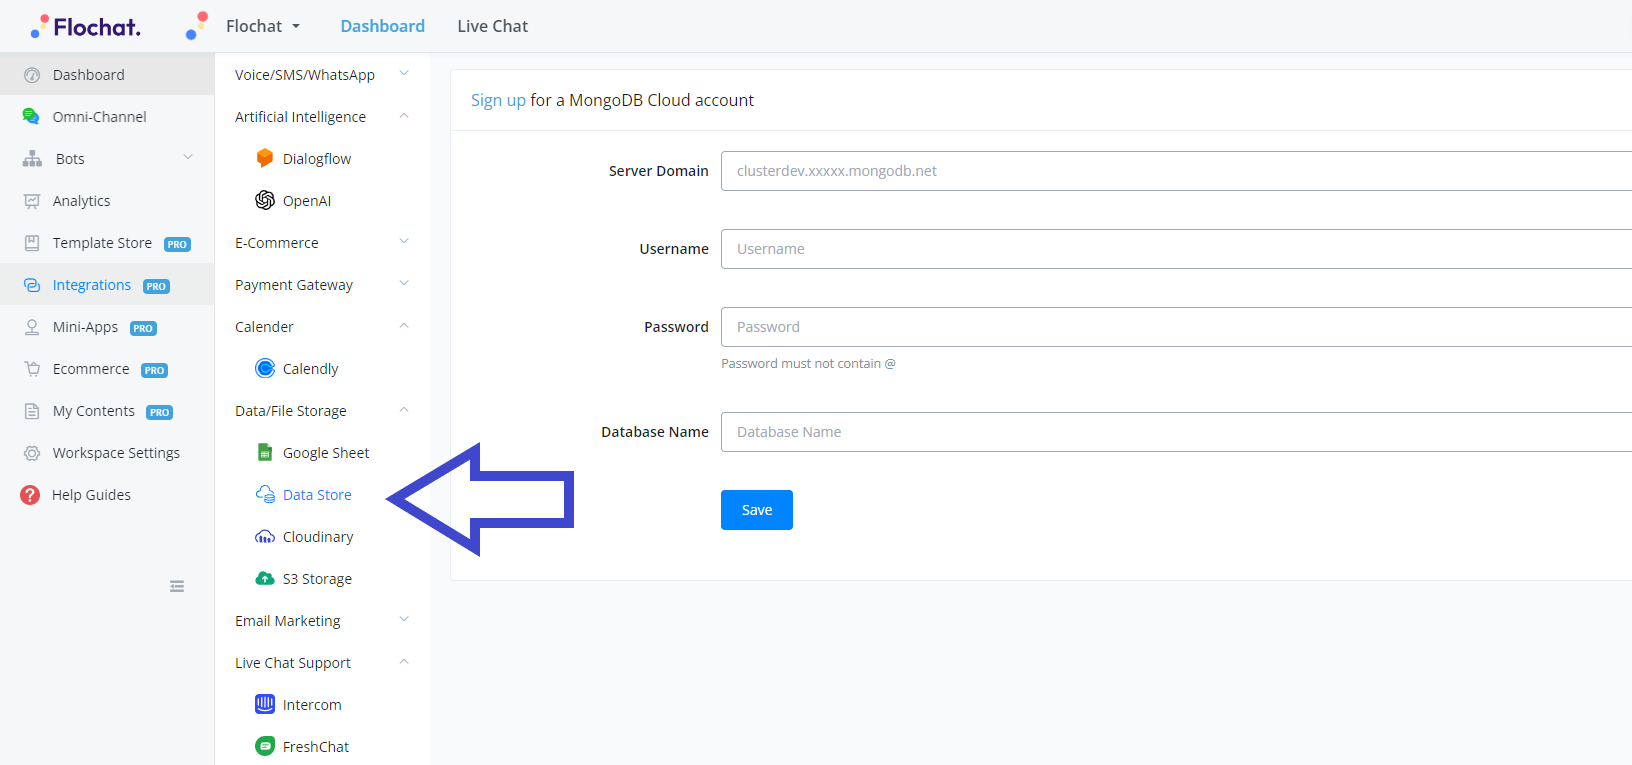Image resolution: width=1632 pixels, height=765 pixels.
Task: Select the Calendly icon
Action: click(265, 368)
